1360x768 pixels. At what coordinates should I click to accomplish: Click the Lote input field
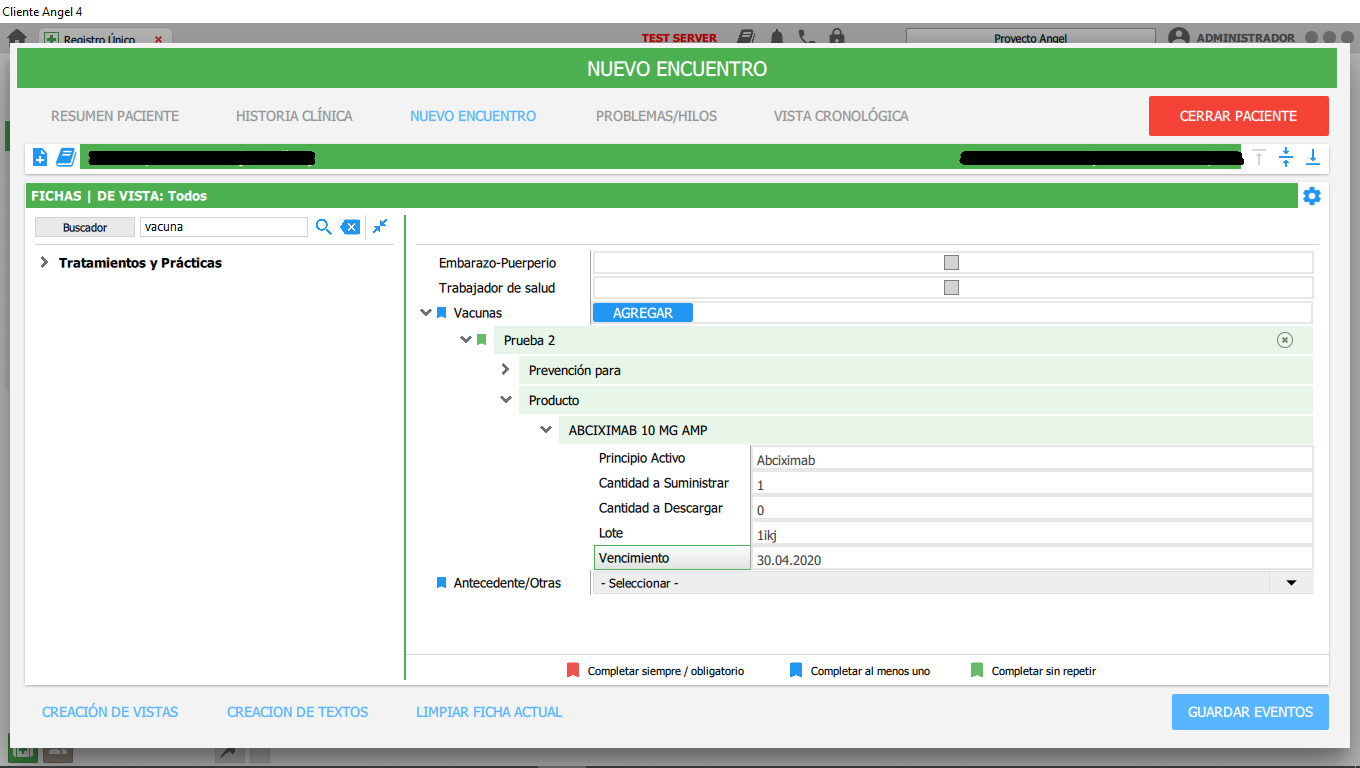pos(1030,534)
